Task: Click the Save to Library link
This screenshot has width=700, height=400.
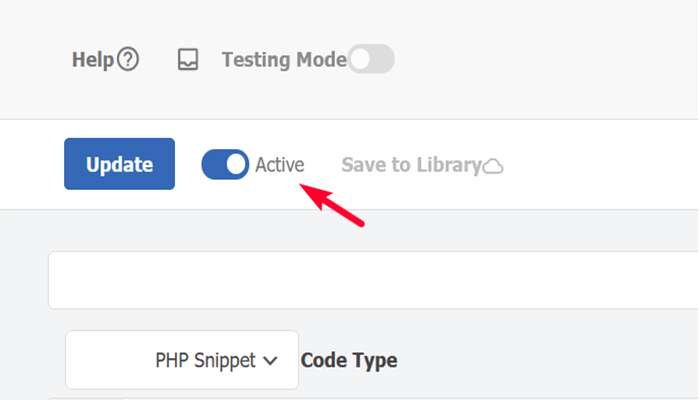Action: point(411,165)
